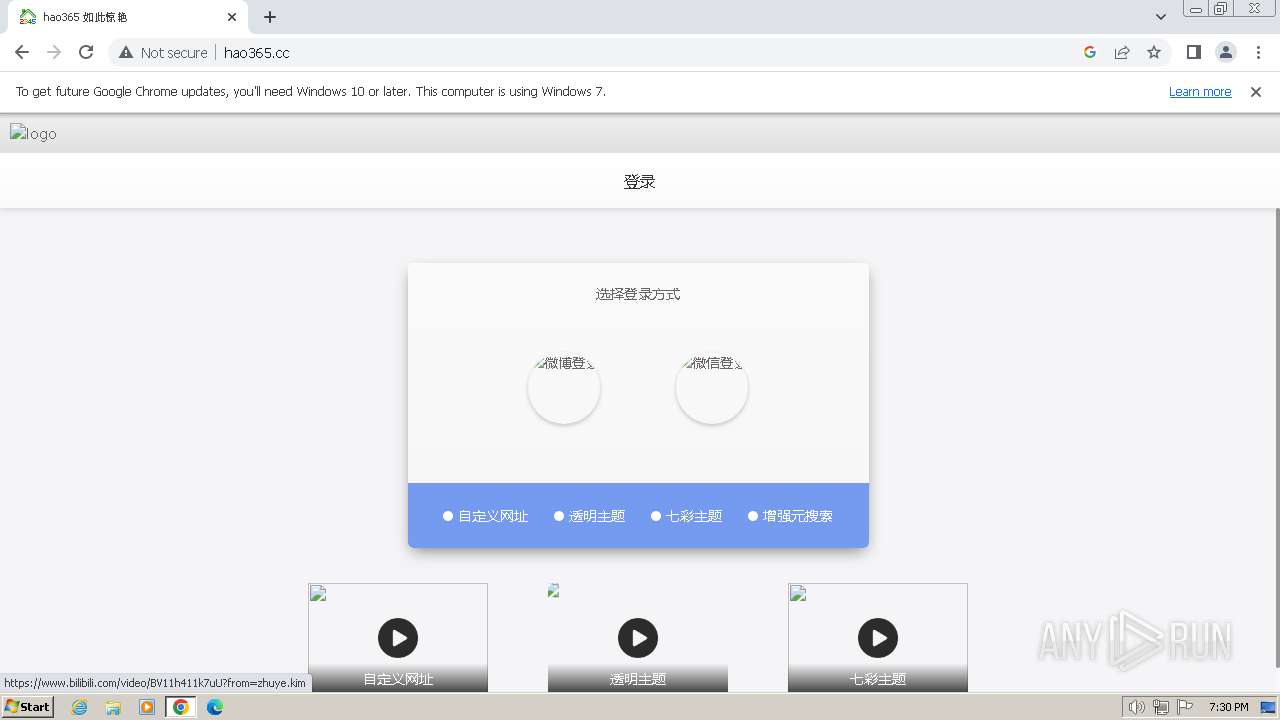The width and height of the screenshot is (1280, 720).
Task: Close the hao365 tab
Action: pyautogui.click(x=232, y=17)
